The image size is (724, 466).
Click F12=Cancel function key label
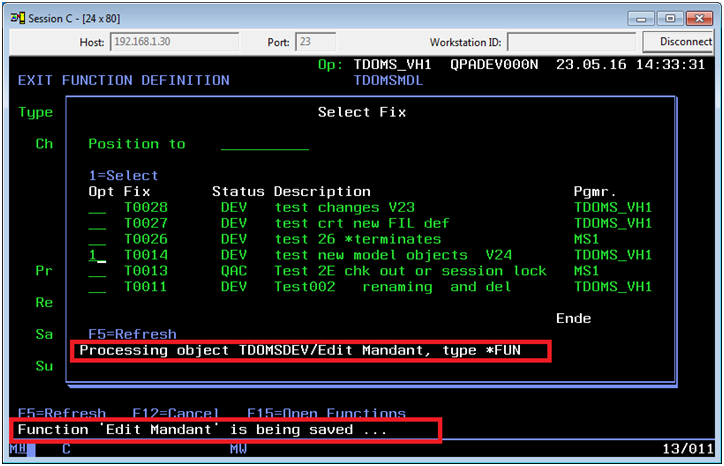tap(172, 413)
